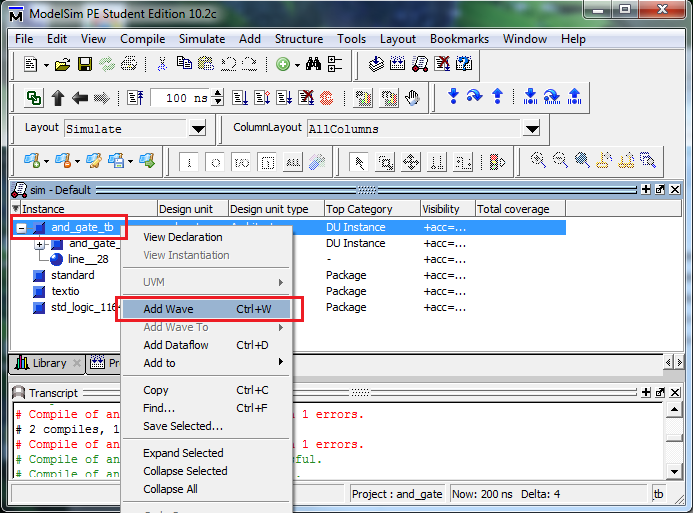Expand the 'Add to' submenu arrow
This screenshot has width=693, height=513.
(x=281, y=362)
